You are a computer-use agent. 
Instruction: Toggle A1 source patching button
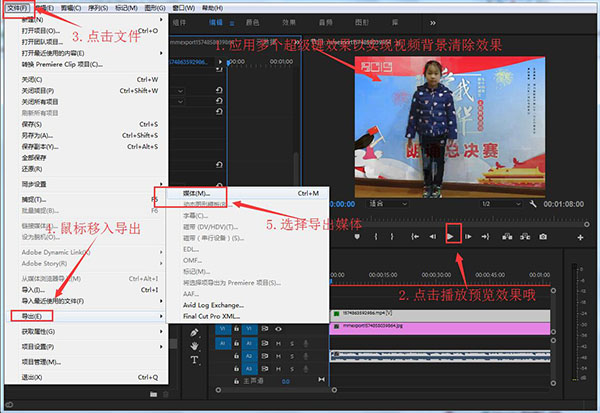point(222,343)
